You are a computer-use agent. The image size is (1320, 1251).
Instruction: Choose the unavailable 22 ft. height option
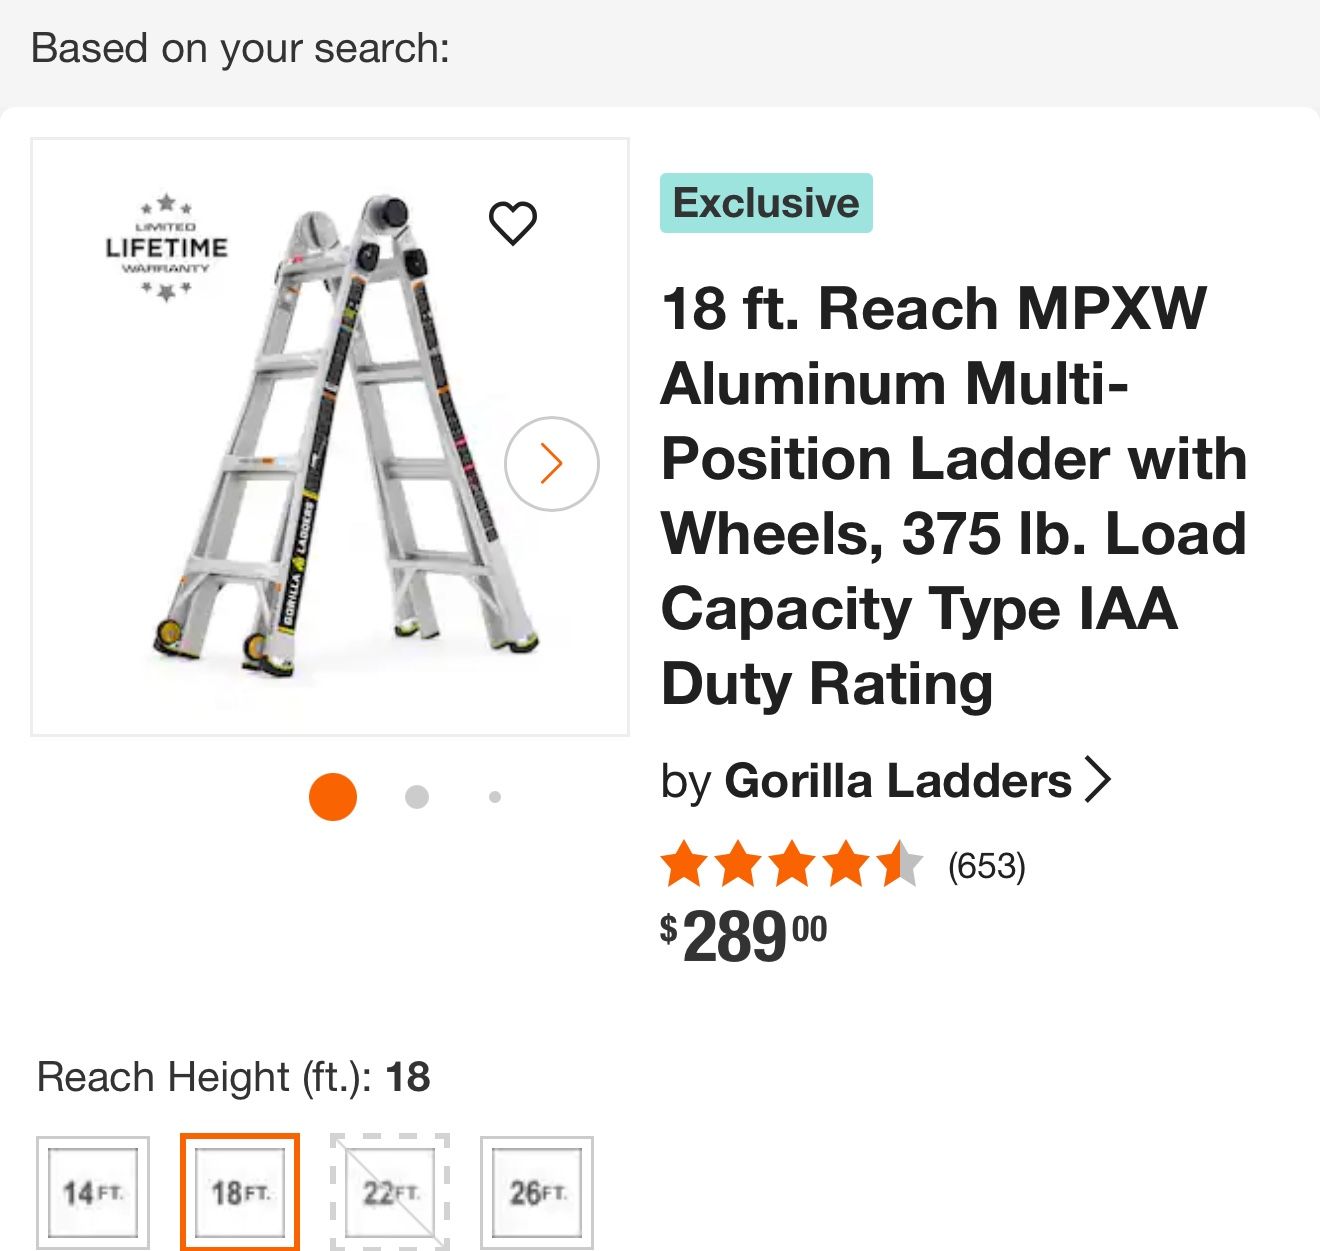pos(390,1192)
